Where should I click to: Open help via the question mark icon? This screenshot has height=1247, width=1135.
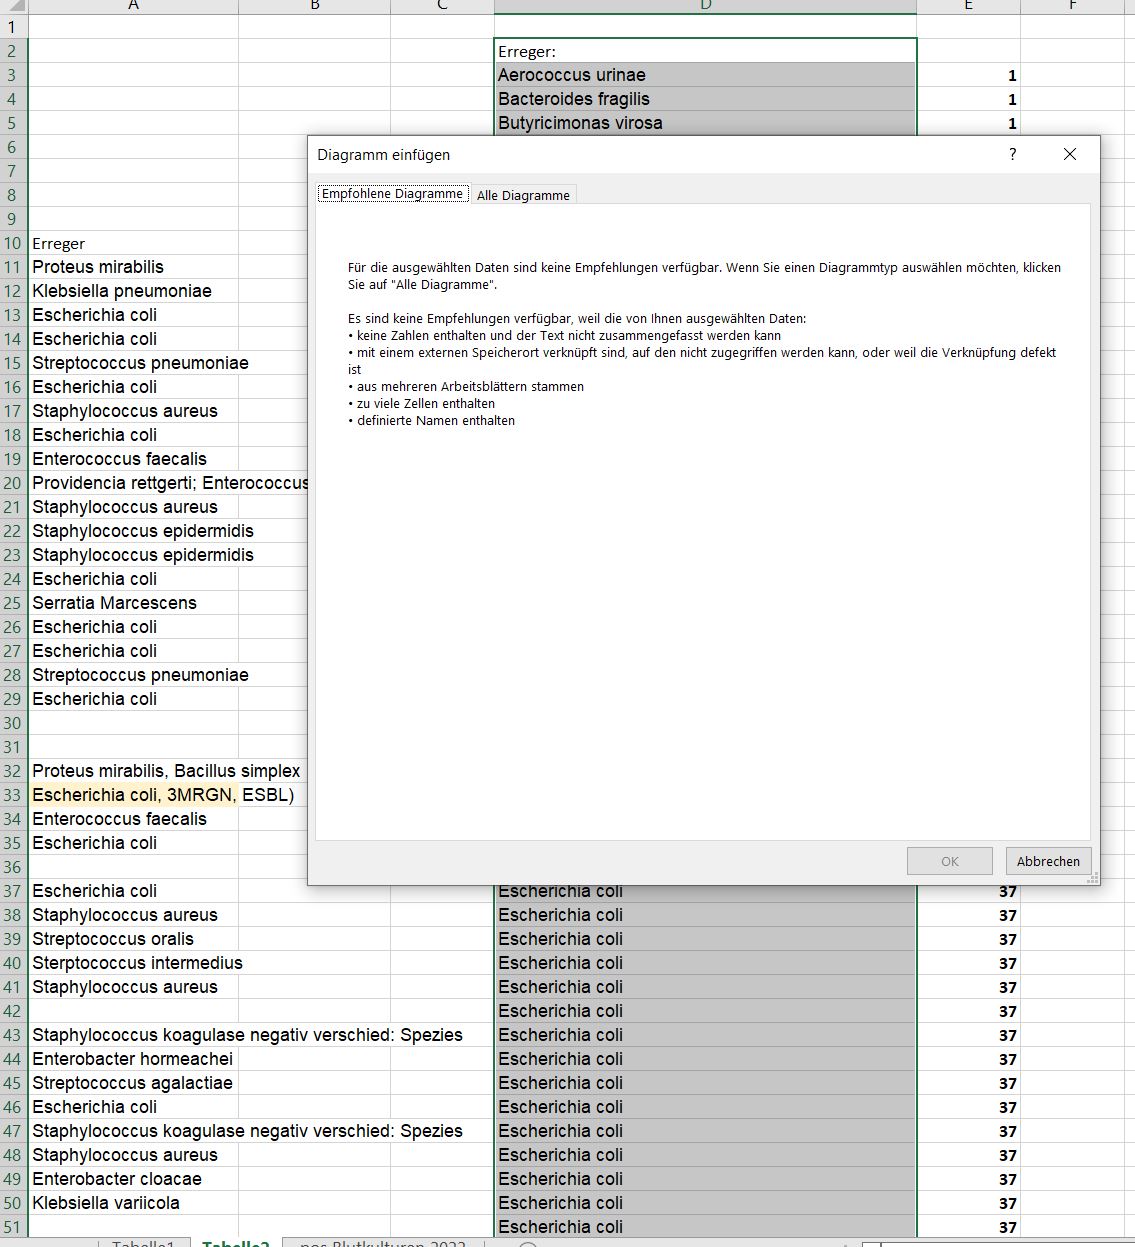(1013, 154)
